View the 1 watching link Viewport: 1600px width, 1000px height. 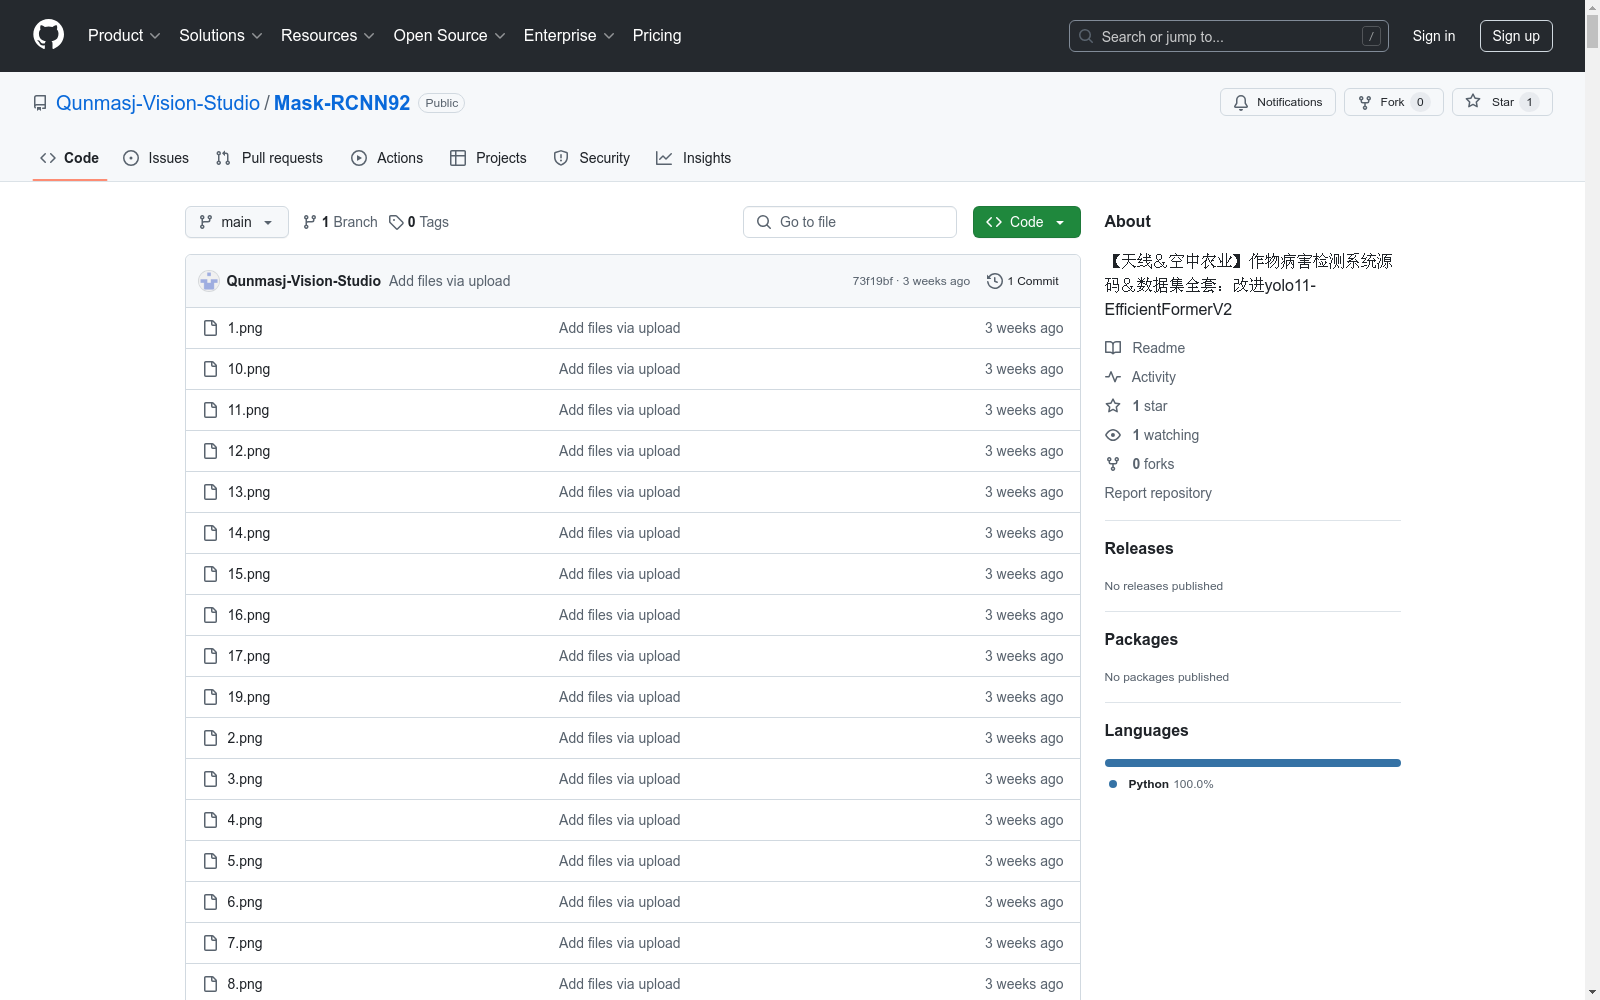pyautogui.click(x=1152, y=435)
